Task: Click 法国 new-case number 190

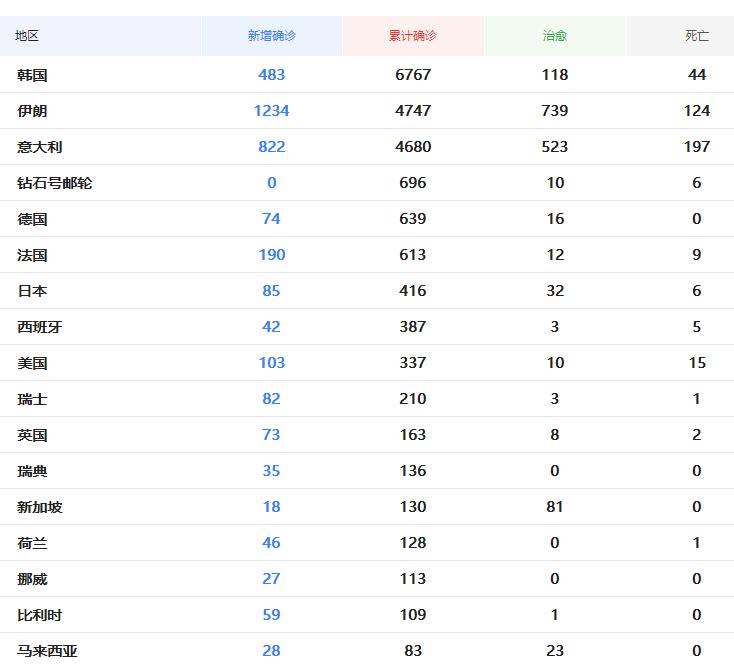Action: click(271, 255)
